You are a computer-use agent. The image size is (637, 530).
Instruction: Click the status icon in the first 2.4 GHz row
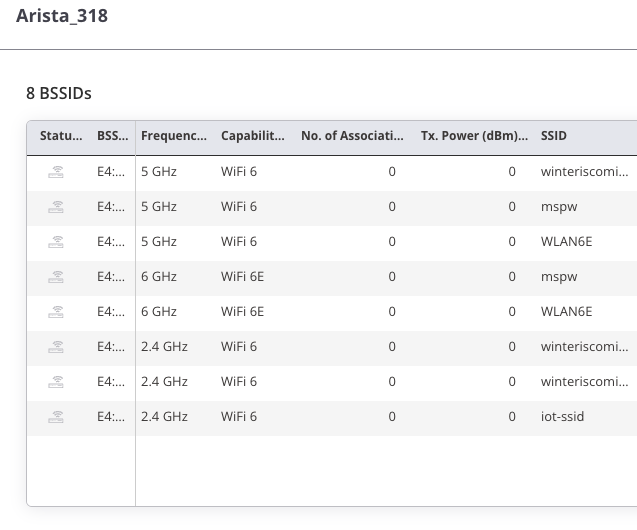[x=56, y=346]
